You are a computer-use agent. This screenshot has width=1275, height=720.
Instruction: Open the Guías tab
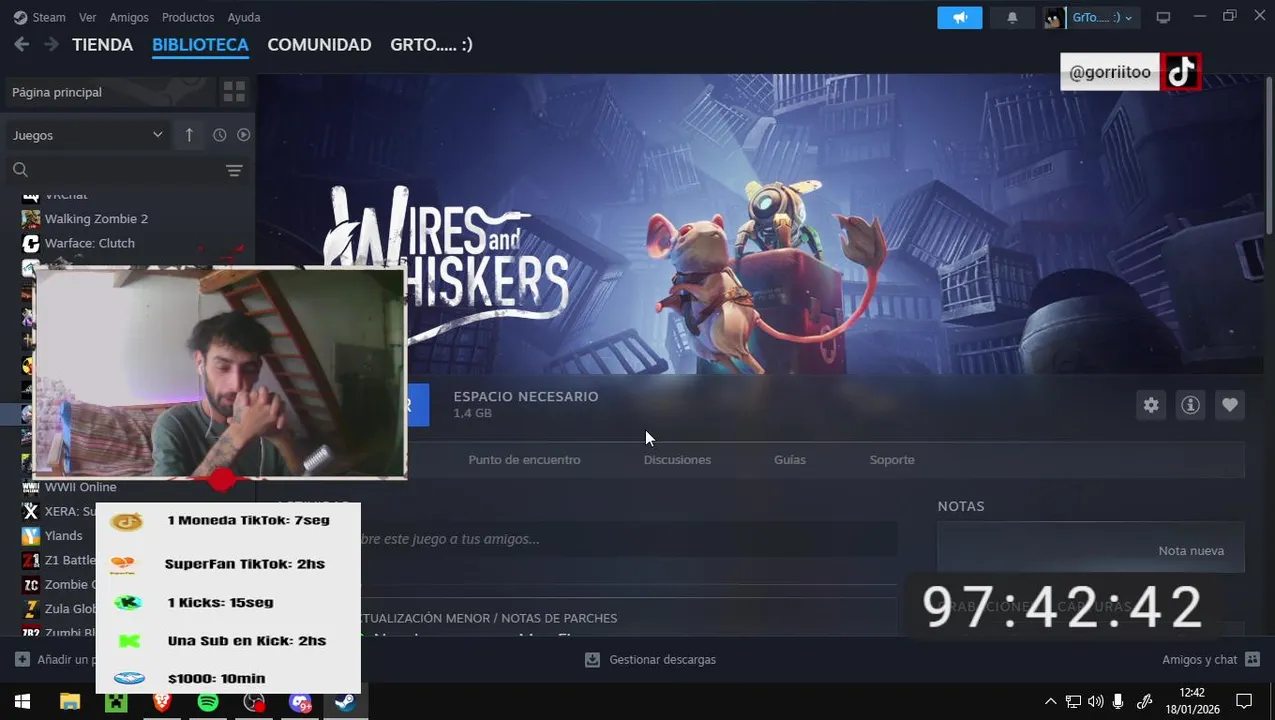pos(789,460)
